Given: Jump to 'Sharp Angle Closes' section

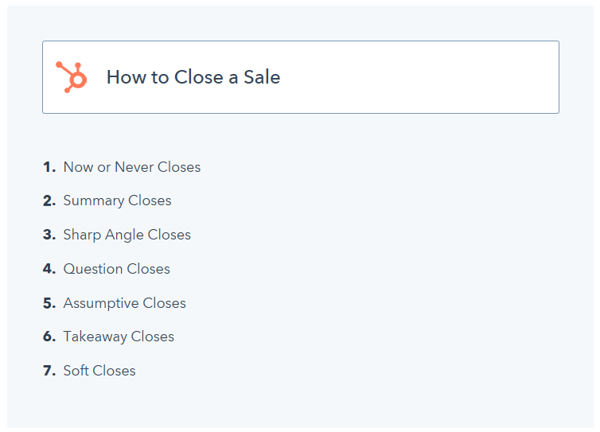Looking at the screenshot, I should pos(127,235).
